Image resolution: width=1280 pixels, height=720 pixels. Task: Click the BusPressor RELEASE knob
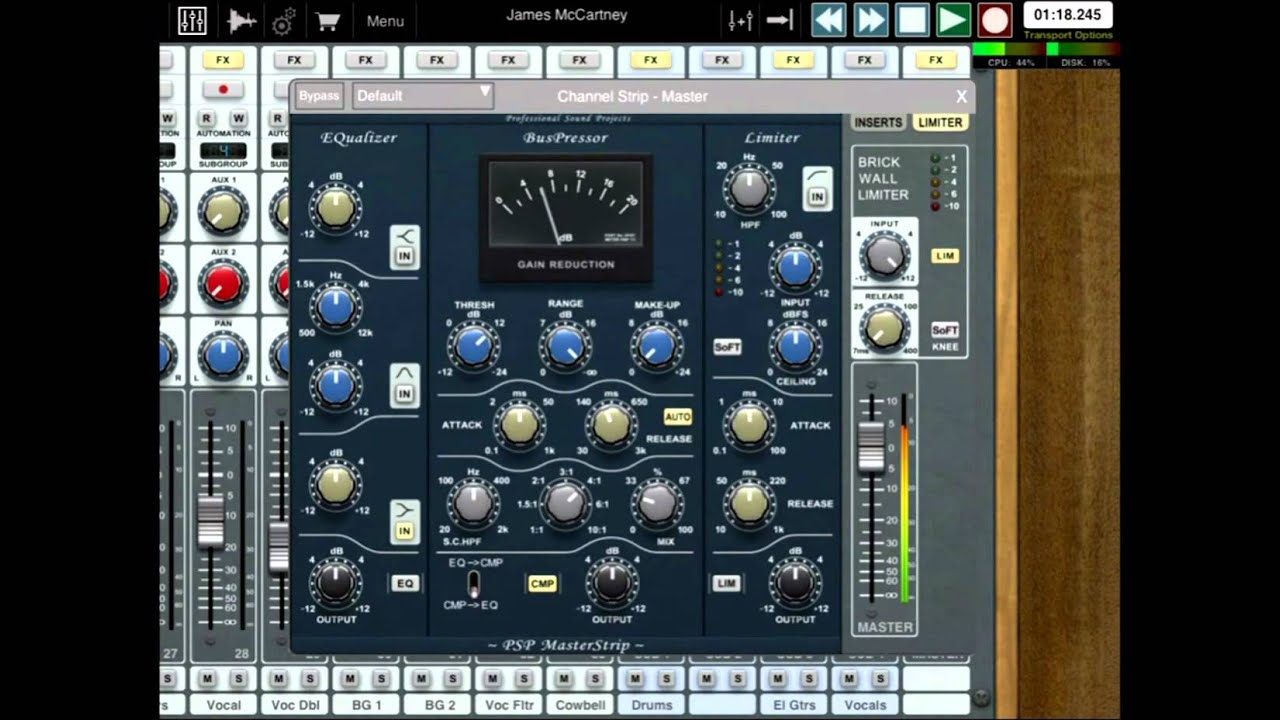point(611,425)
